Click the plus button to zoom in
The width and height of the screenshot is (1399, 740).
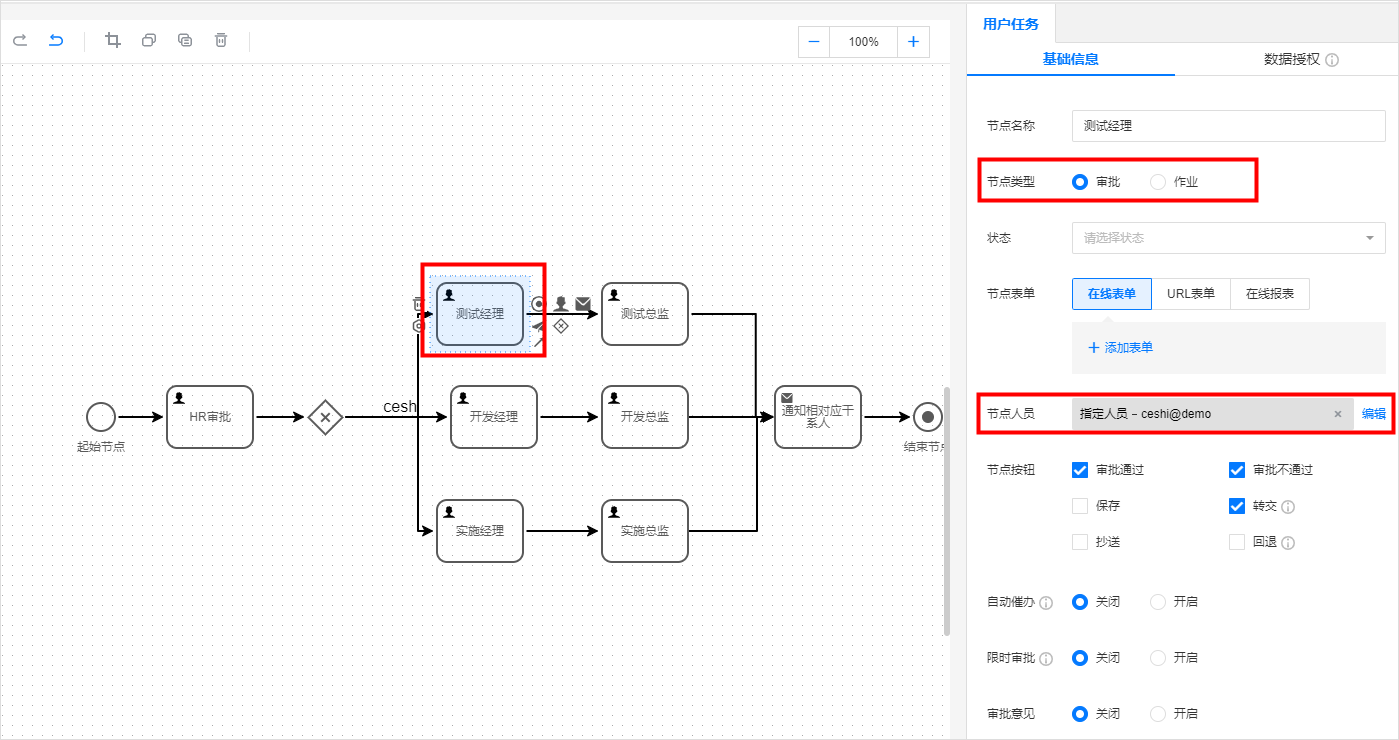[913, 41]
